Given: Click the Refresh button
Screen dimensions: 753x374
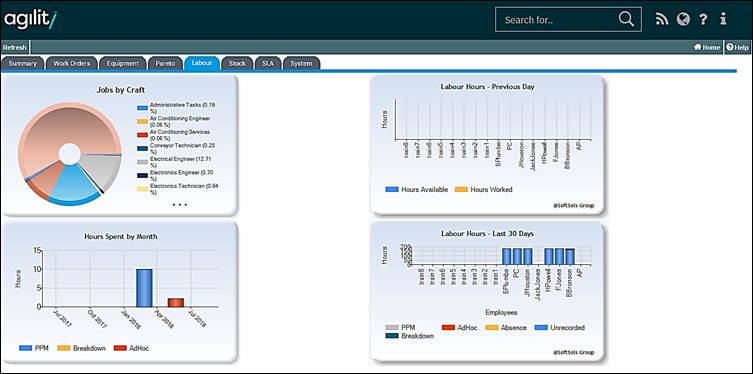Looking at the screenshot, I should [15, 48].
